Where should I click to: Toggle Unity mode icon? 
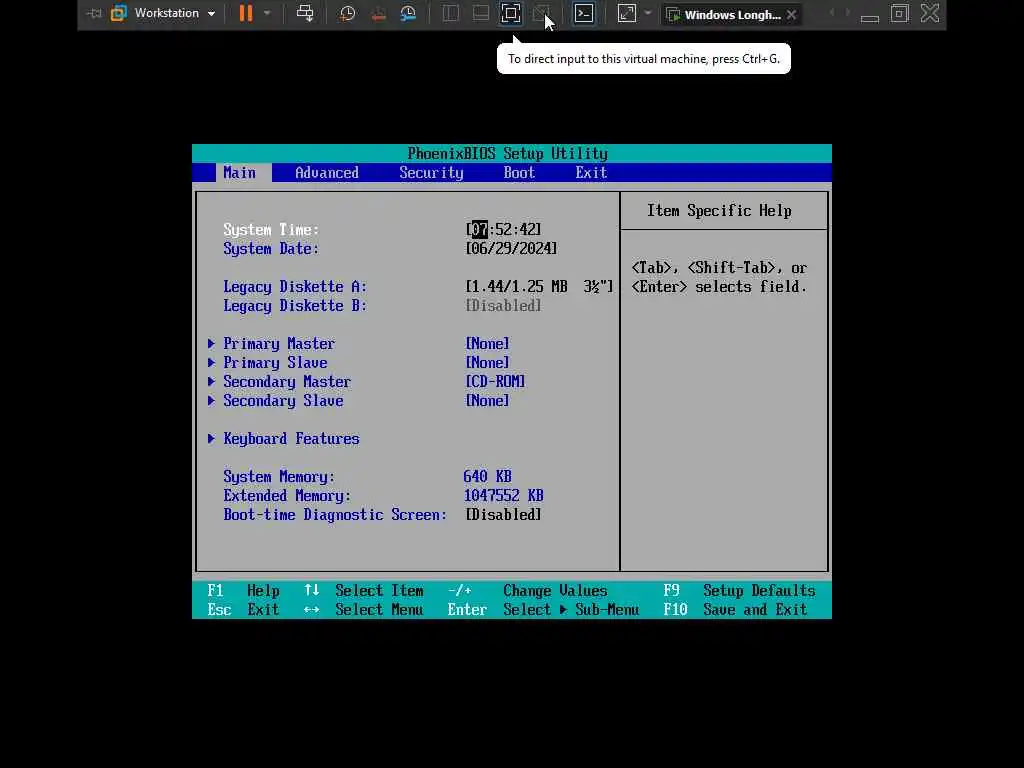[541, 13]
